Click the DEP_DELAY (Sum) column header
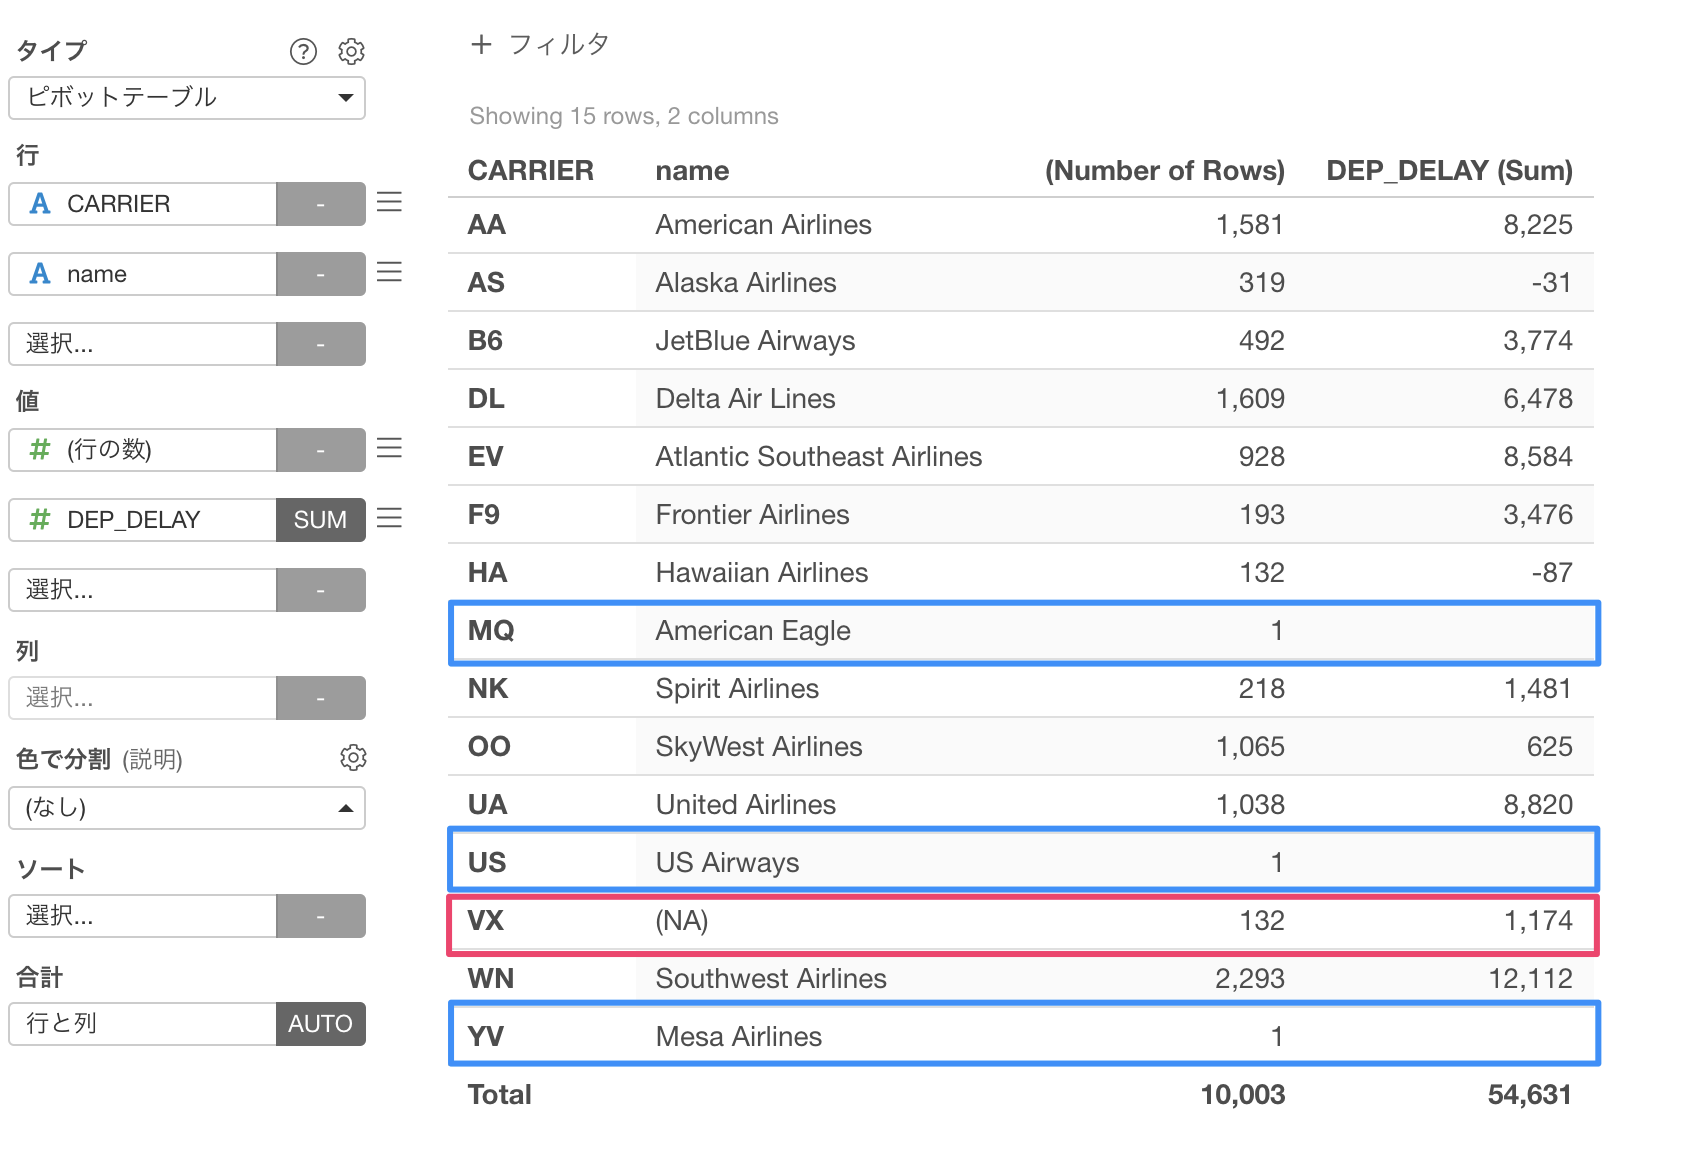Screen dimensions: 1696x1176 tap(1449, 170)
